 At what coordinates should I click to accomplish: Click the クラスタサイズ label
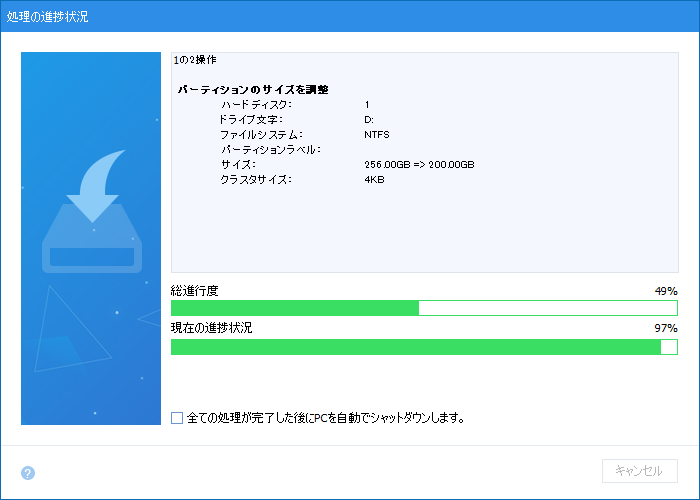click(256, 179)
